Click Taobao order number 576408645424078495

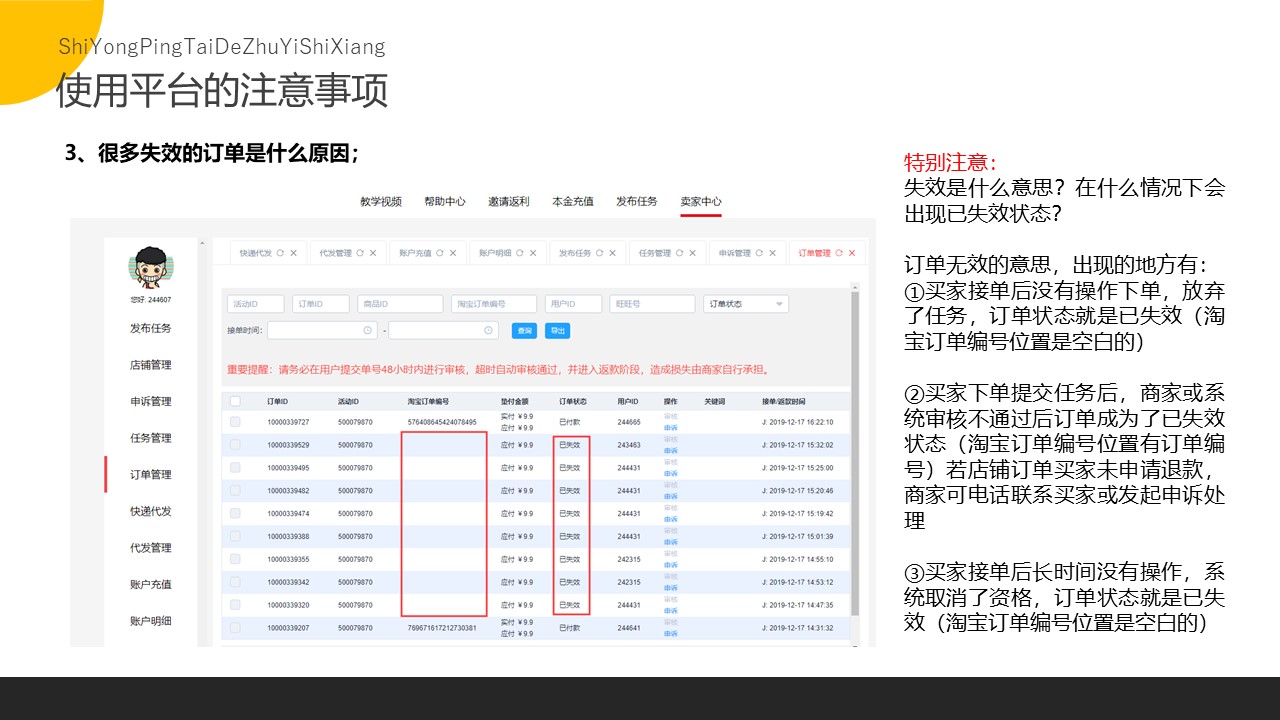(x=442, y=422)
